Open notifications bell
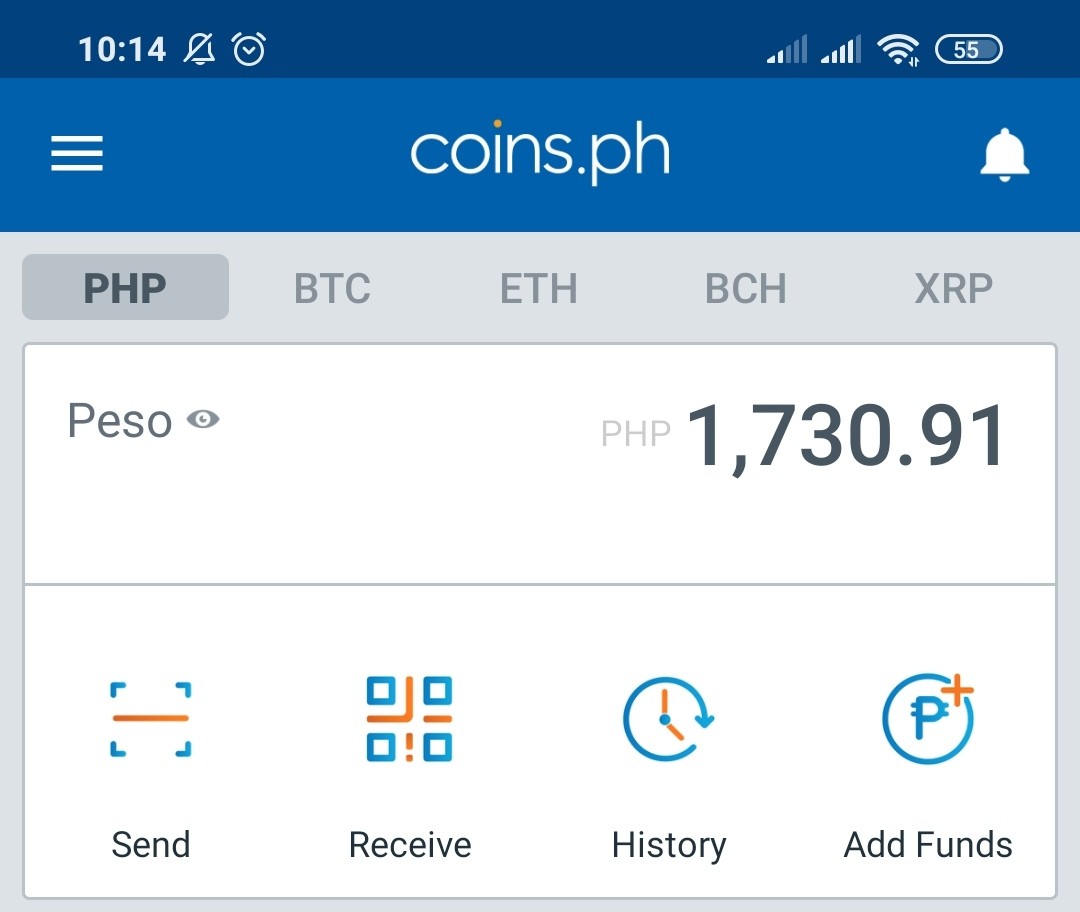 point(1004,155)
